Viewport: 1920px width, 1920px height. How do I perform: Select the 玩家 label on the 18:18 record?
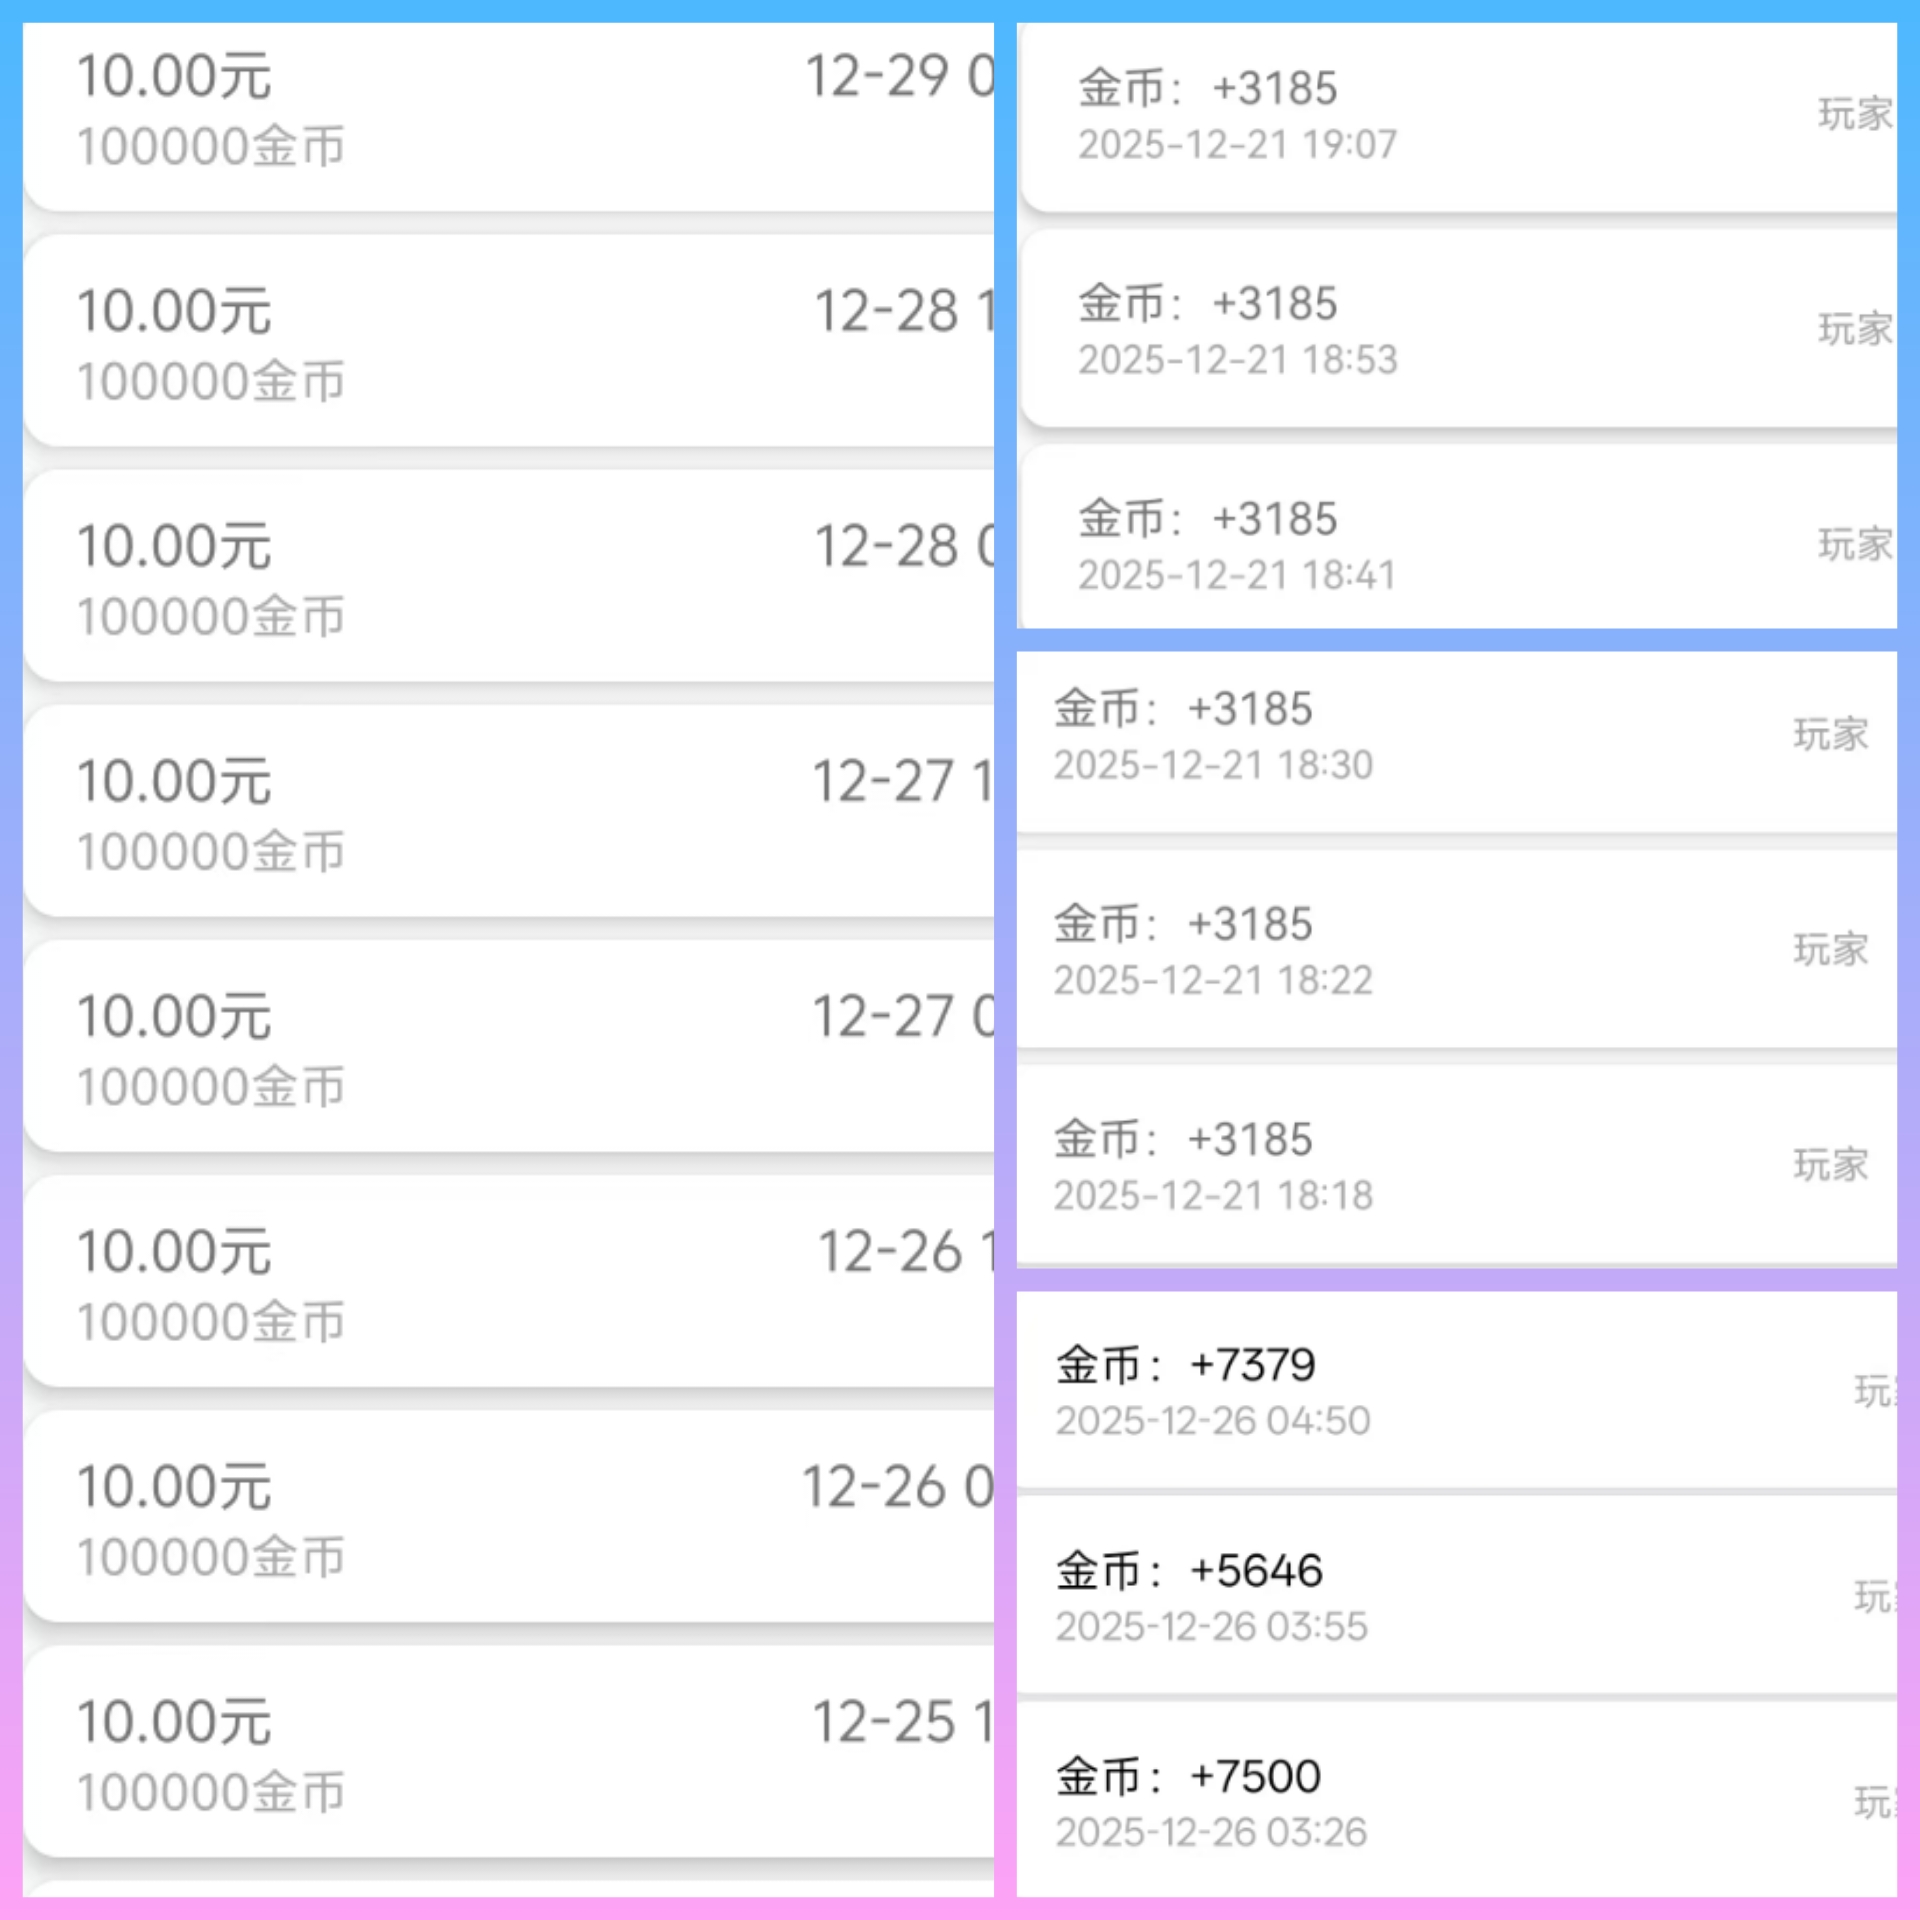click(1830, 1165)
